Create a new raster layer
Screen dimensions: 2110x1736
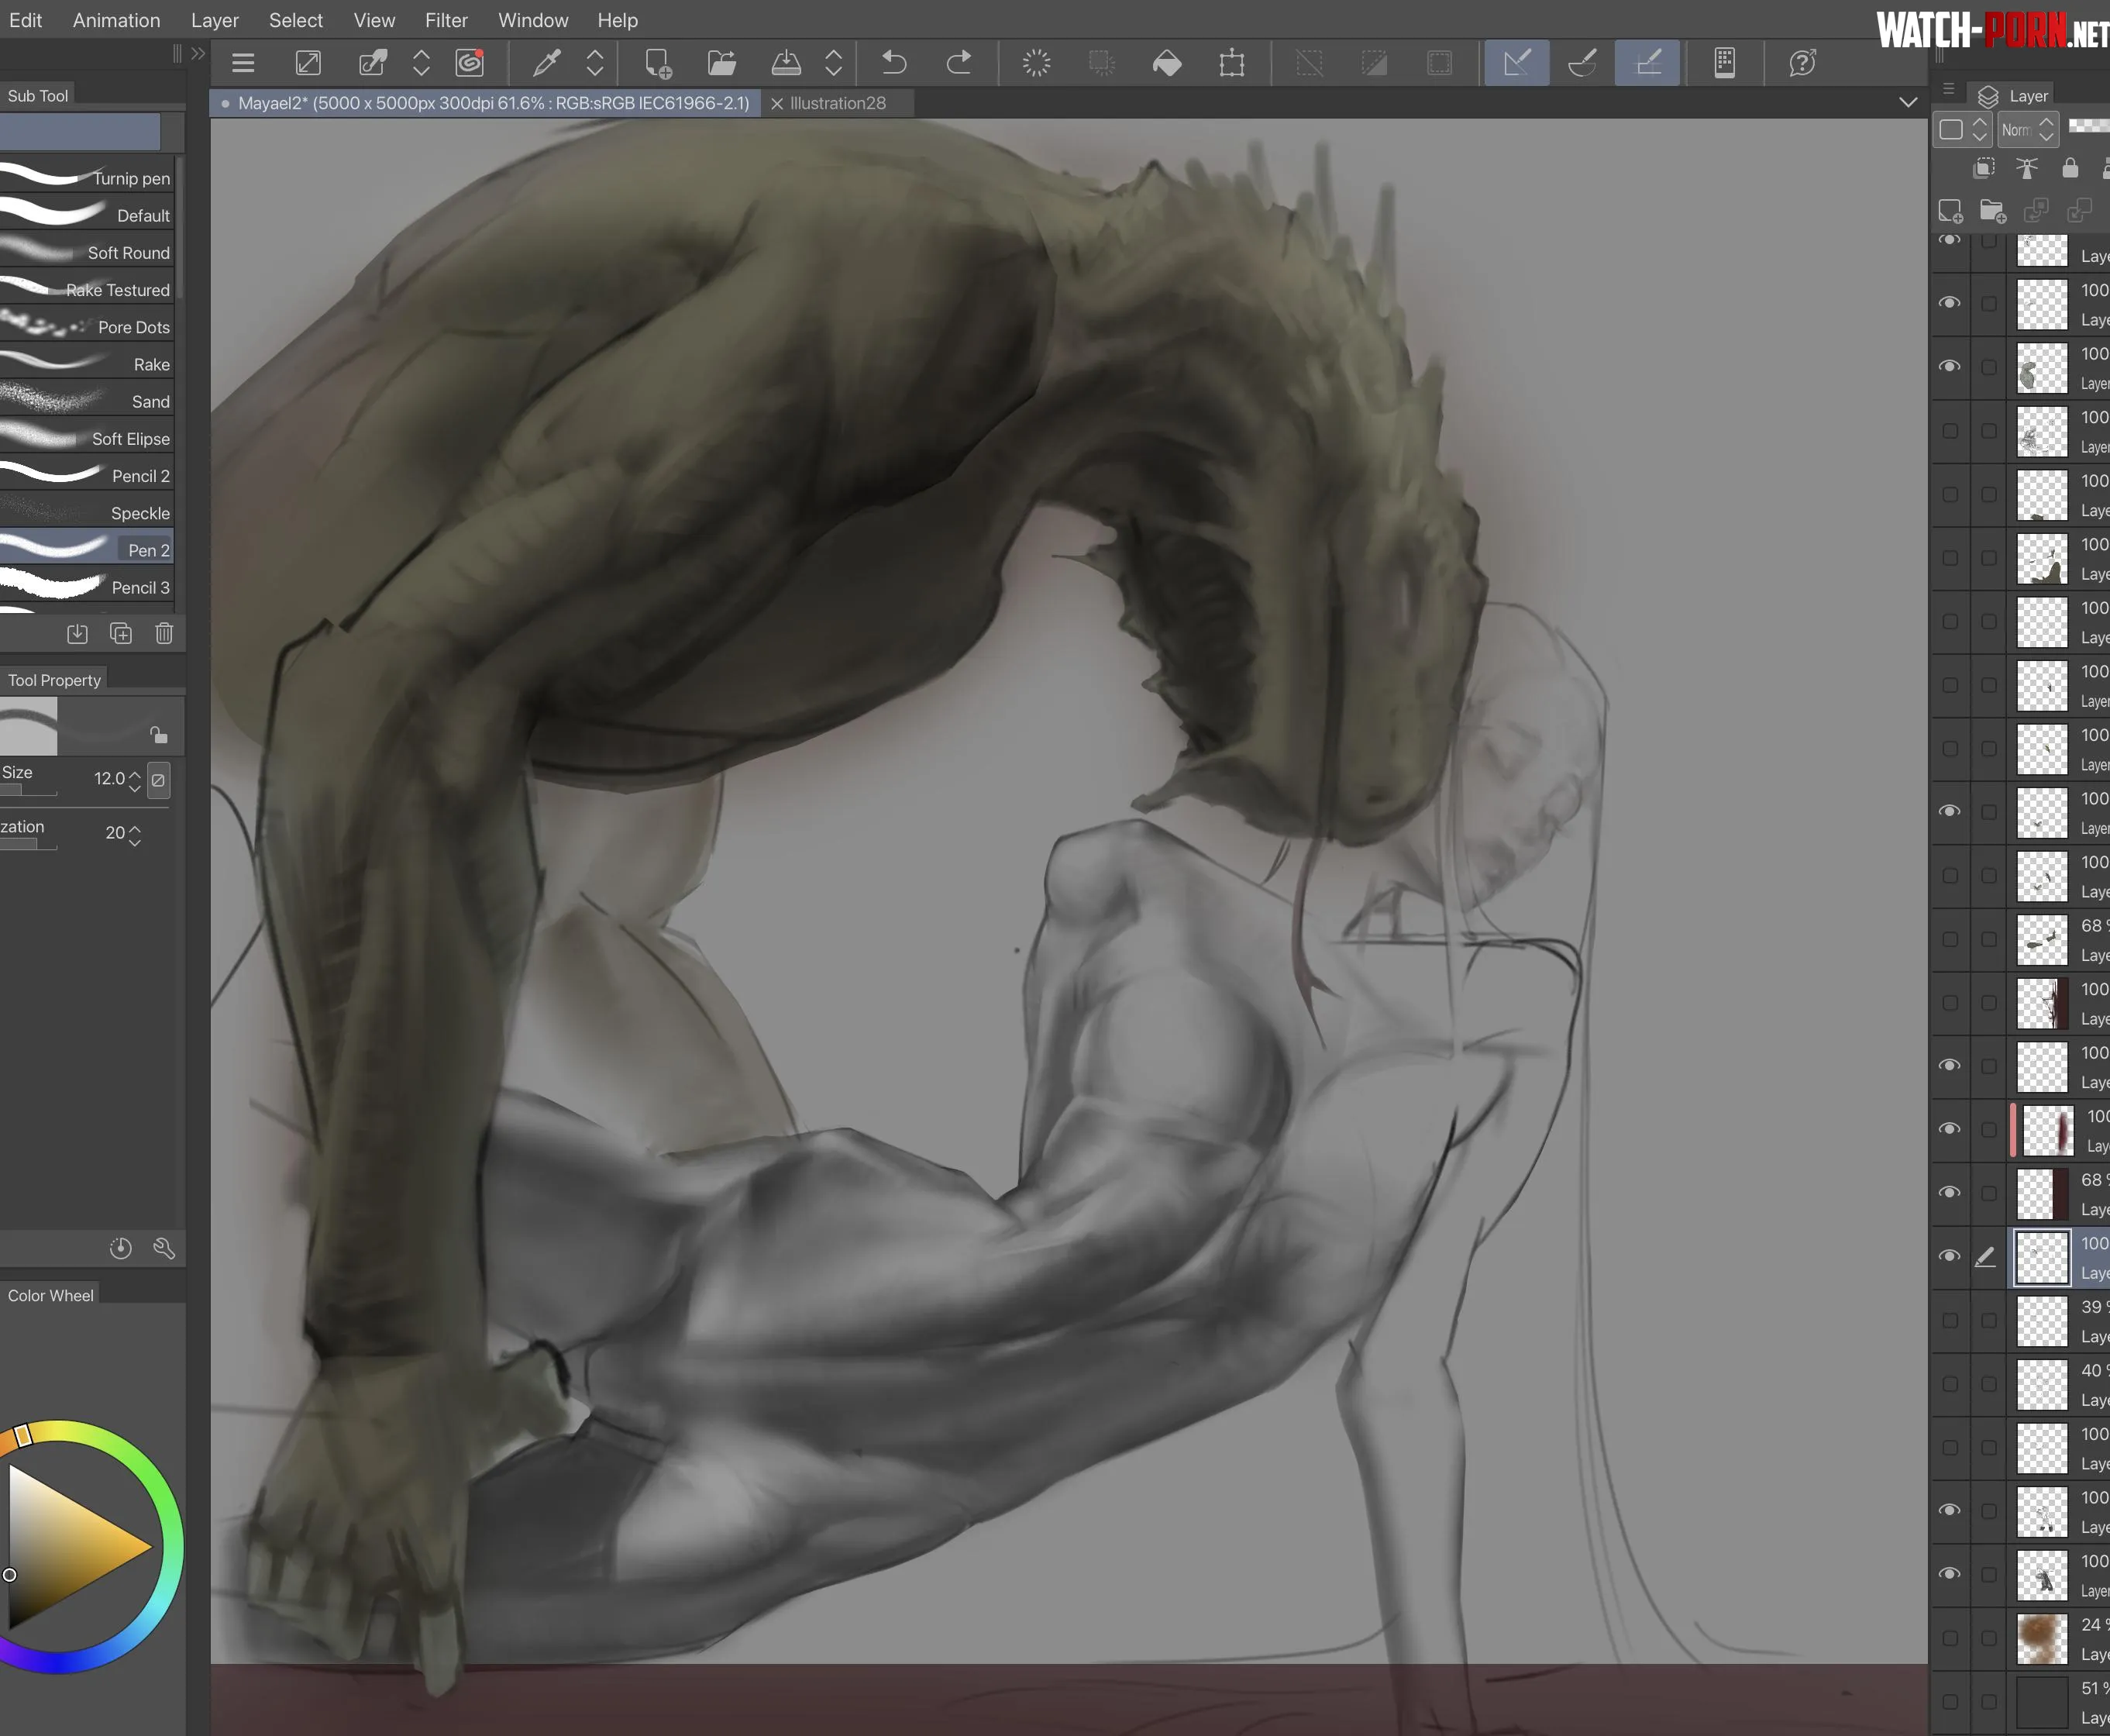(1951, 211)
